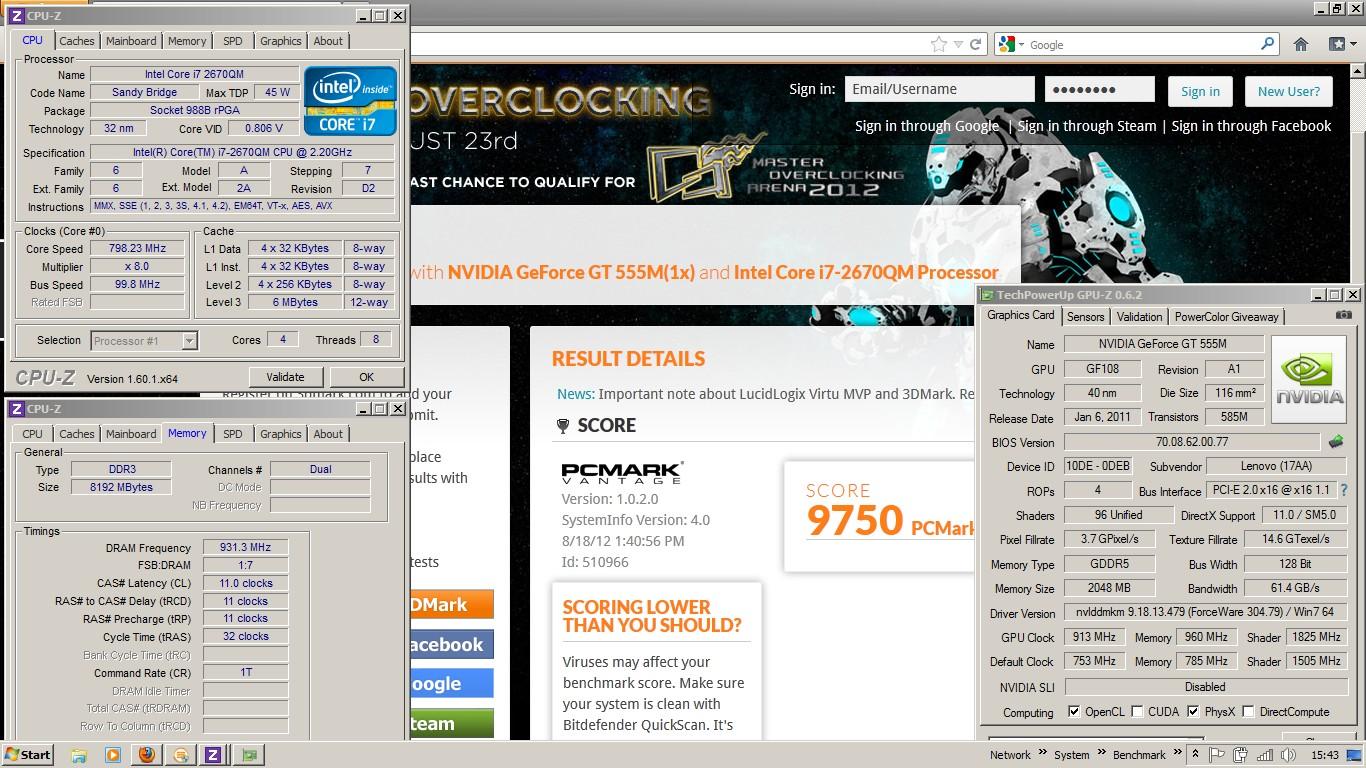Switch to Caches tab in the top CPU-Z window
This screenshot has width=1366, height=768.
pyautogui.click(x=76, y=41)
